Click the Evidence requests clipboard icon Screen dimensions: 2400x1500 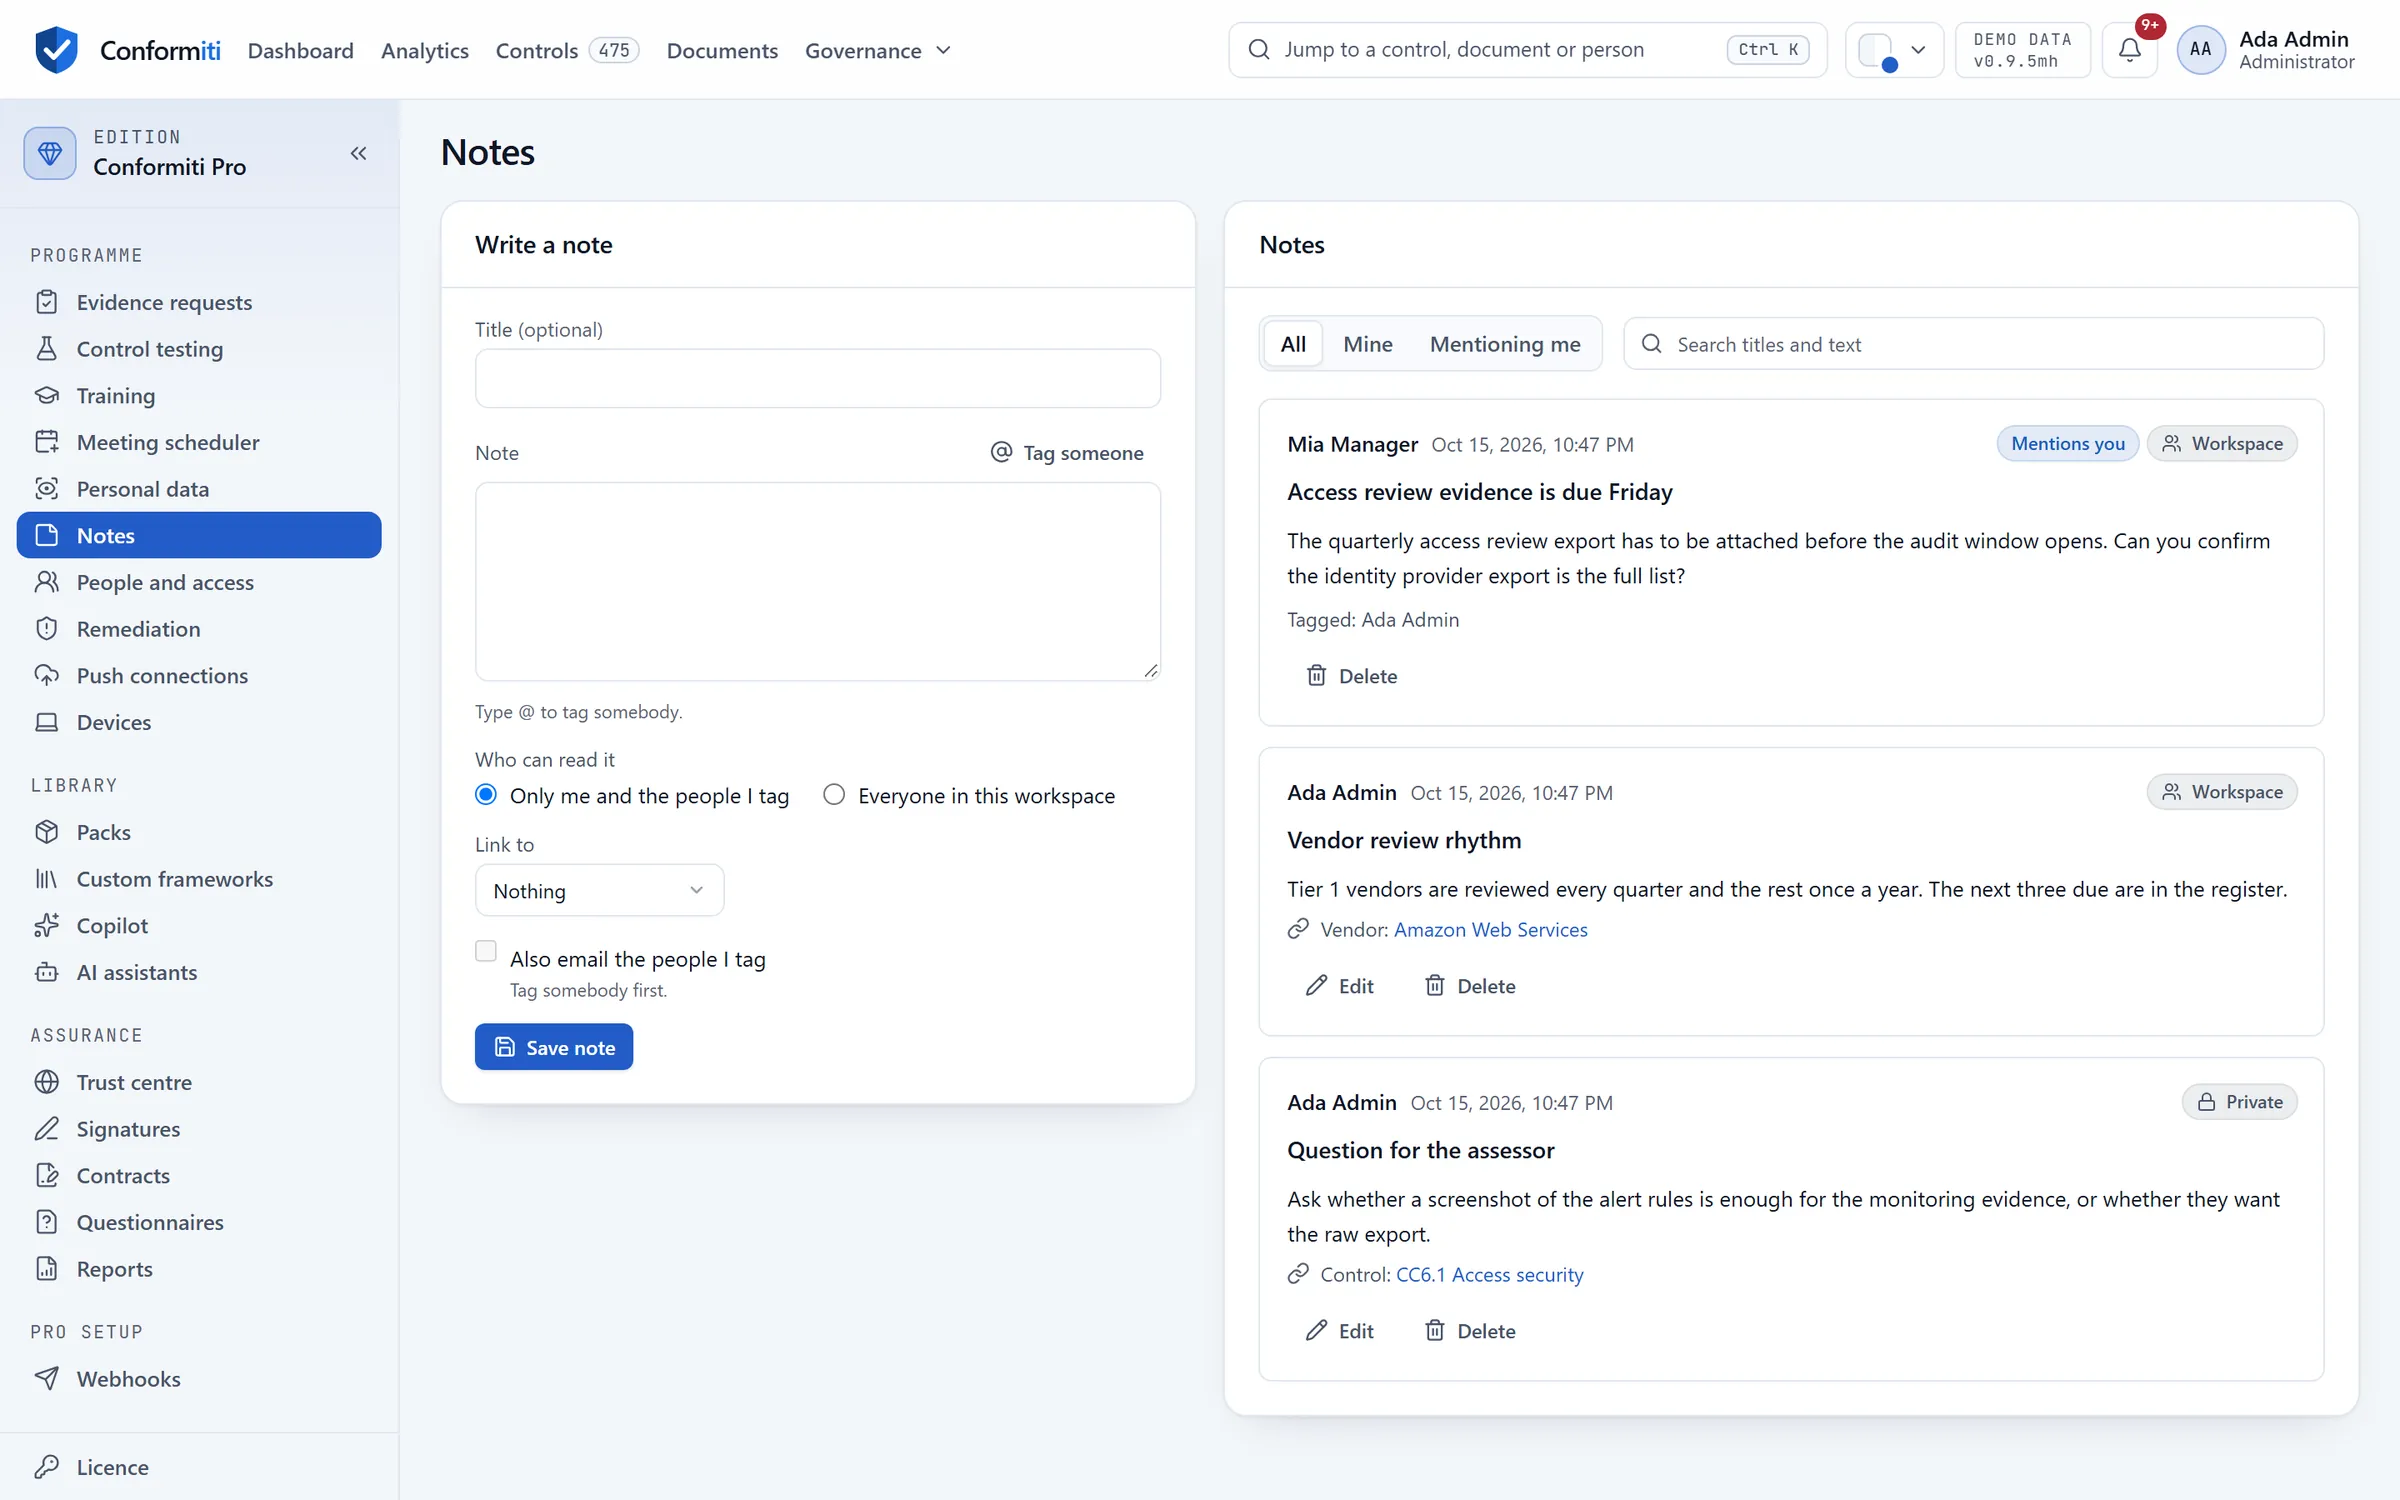(x=47, y=302)
